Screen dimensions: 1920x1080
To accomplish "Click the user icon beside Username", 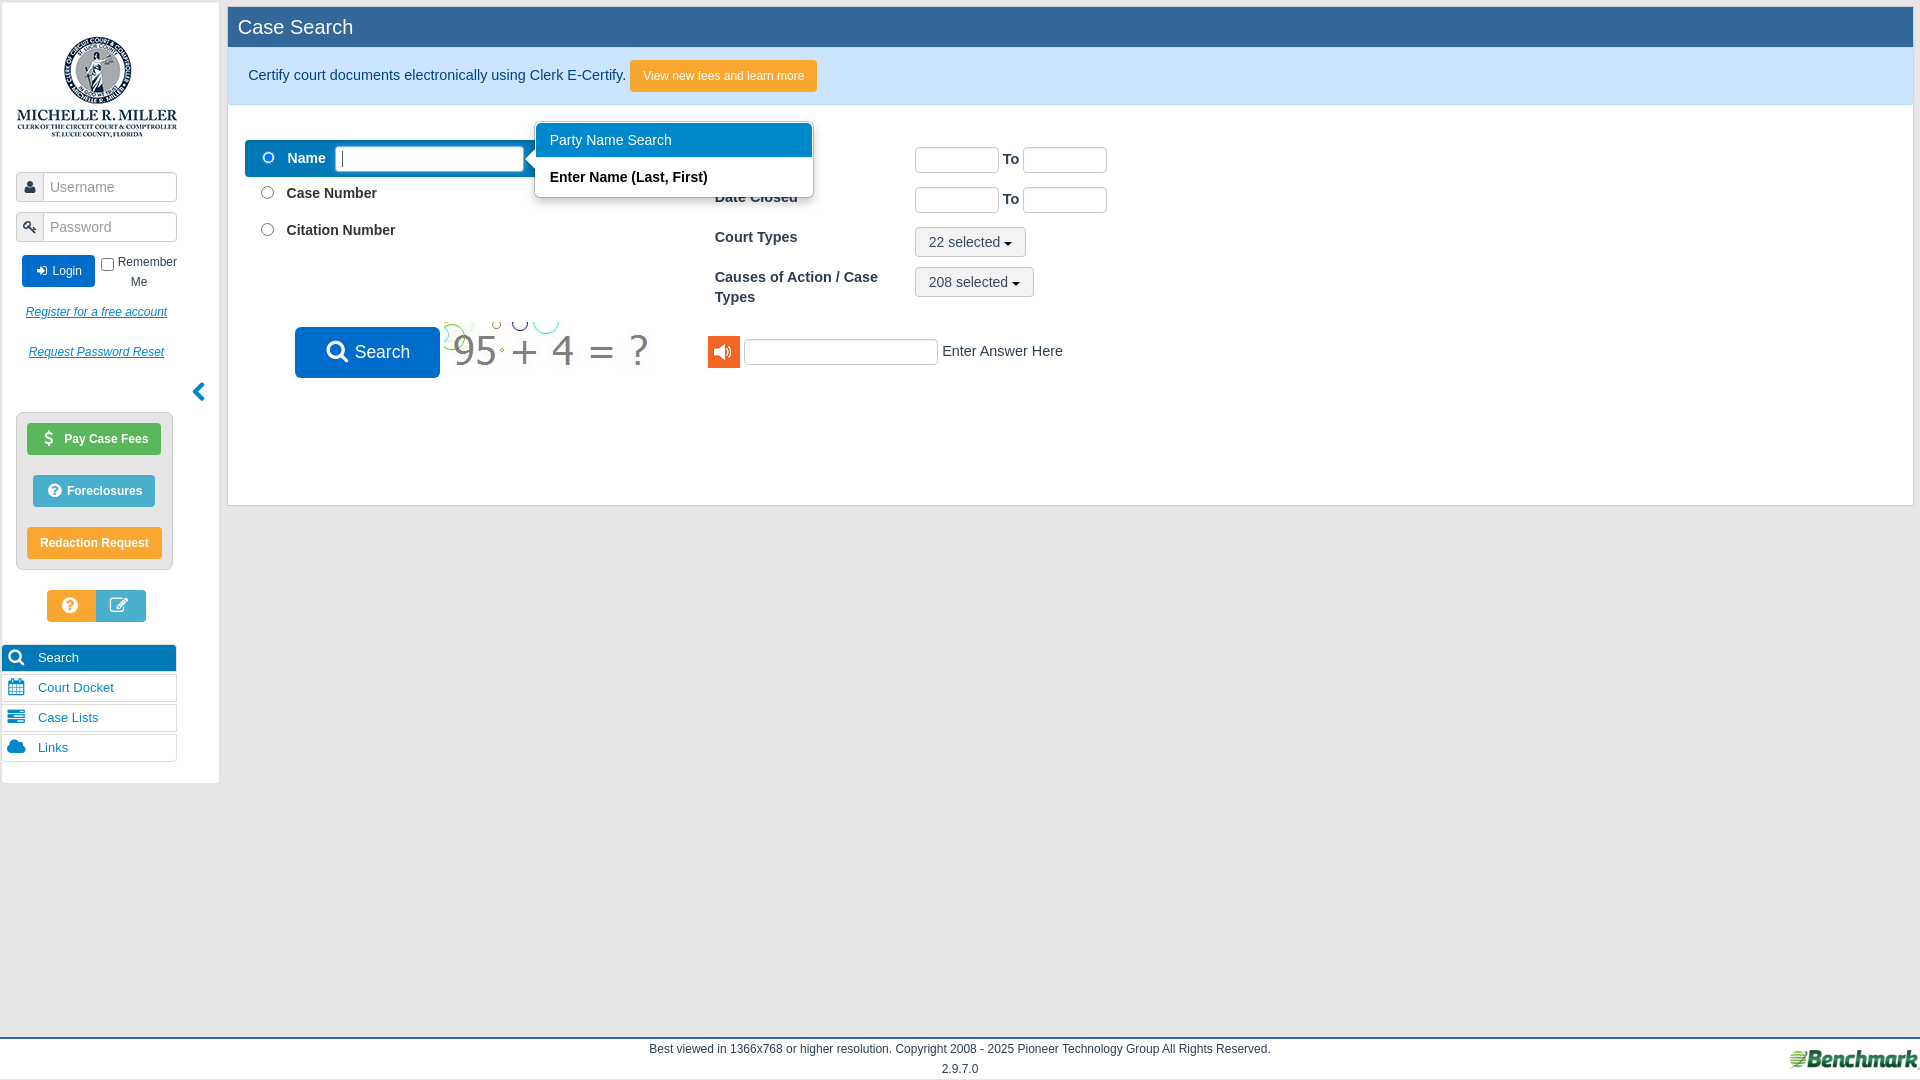I will [x=30, y=187].
